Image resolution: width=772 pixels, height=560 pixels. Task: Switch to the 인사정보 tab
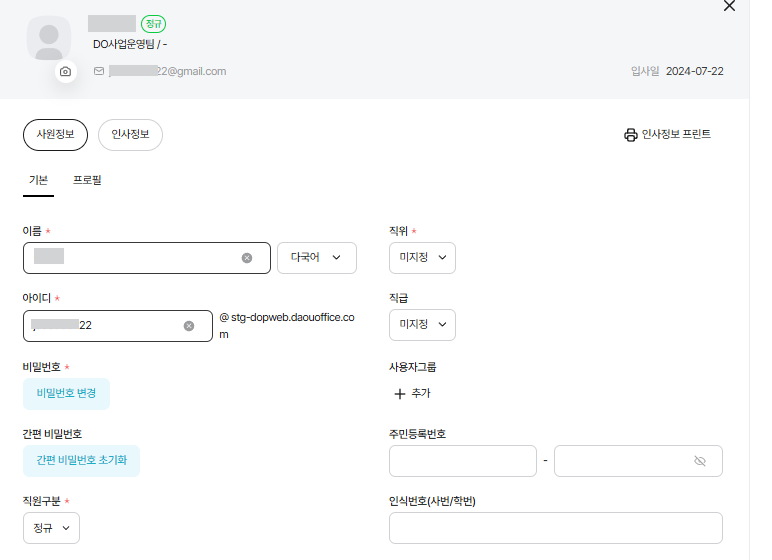pyautogui.click(x=130, y=135)
